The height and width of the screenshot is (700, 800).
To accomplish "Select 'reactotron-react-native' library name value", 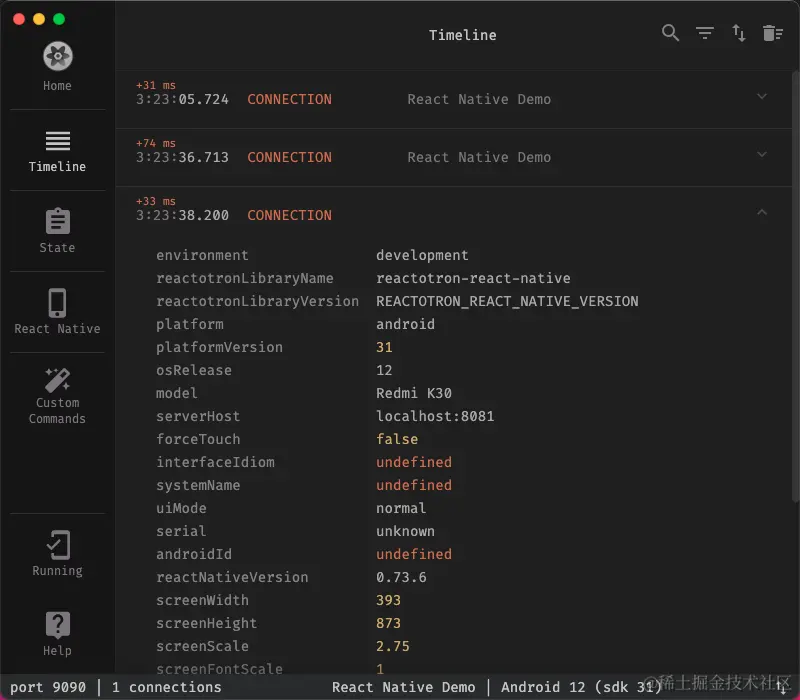I will (473, 278).
